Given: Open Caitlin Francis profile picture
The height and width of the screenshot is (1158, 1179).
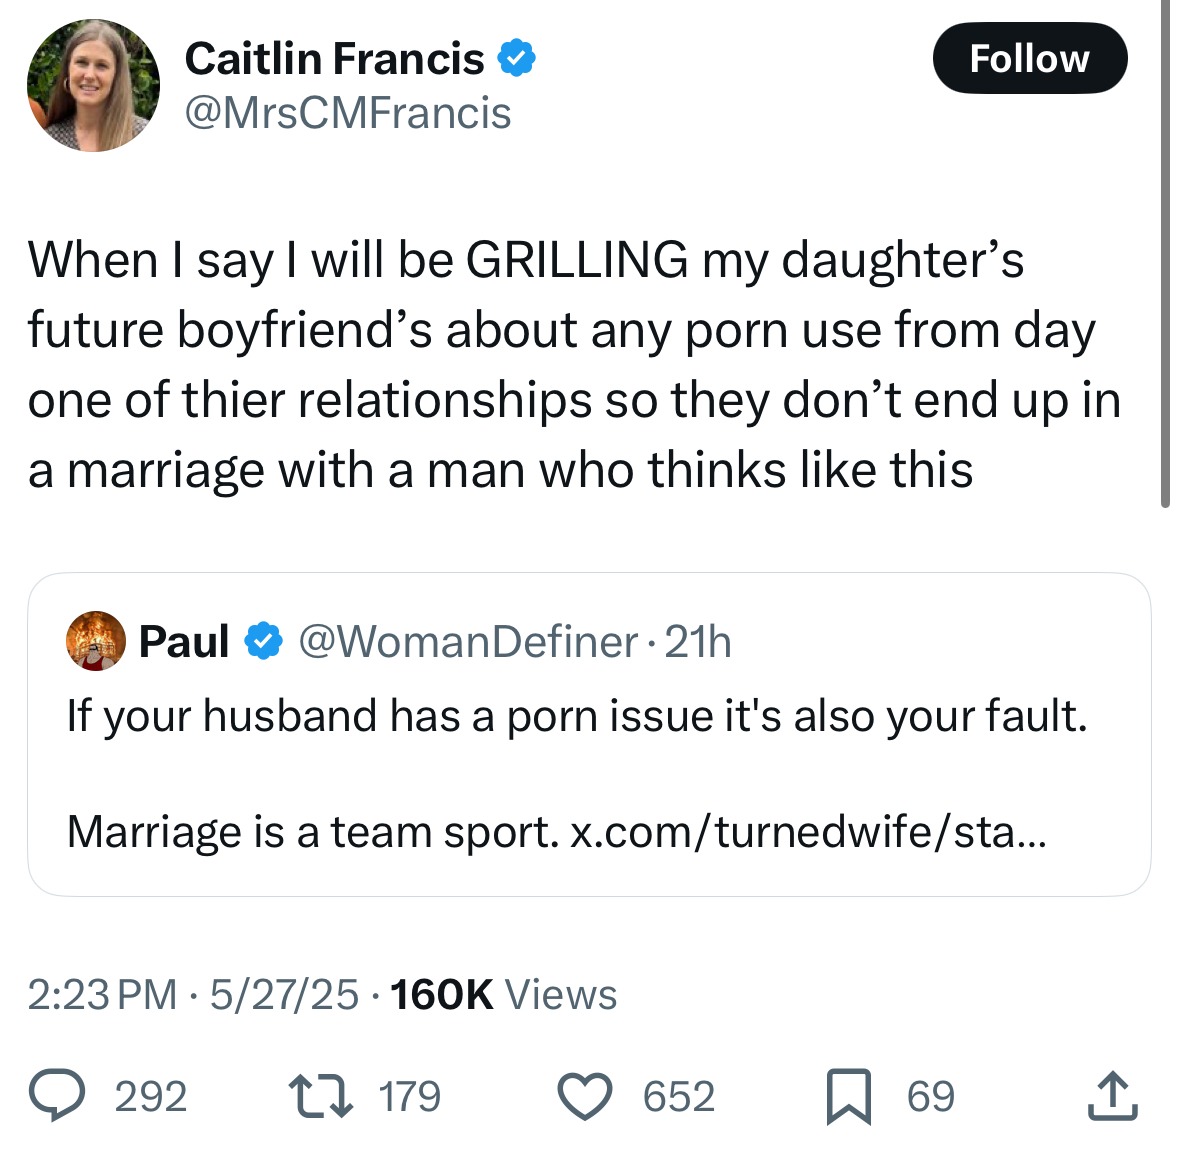Looking at the screenshot, I should tap(93, 85).
